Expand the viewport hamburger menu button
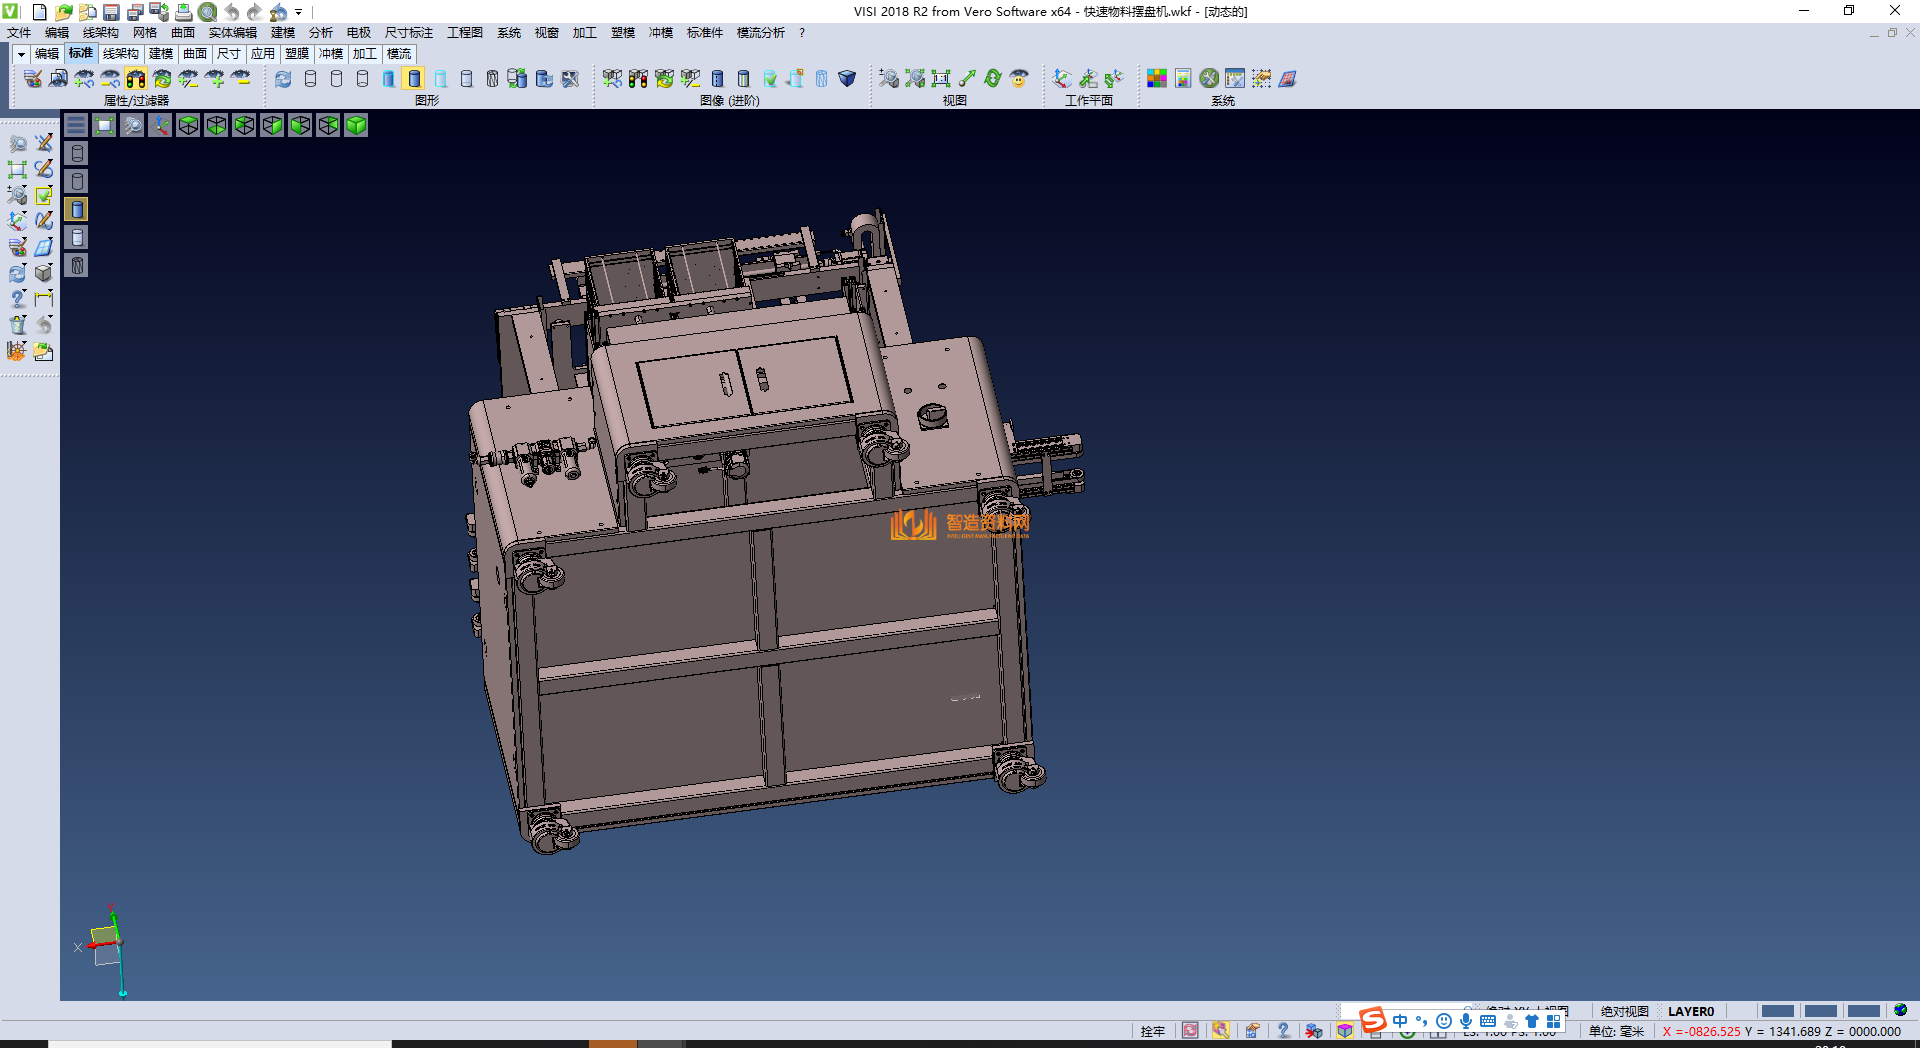The height and width of the screenshot is (1048, 1920). click(76, 125)
